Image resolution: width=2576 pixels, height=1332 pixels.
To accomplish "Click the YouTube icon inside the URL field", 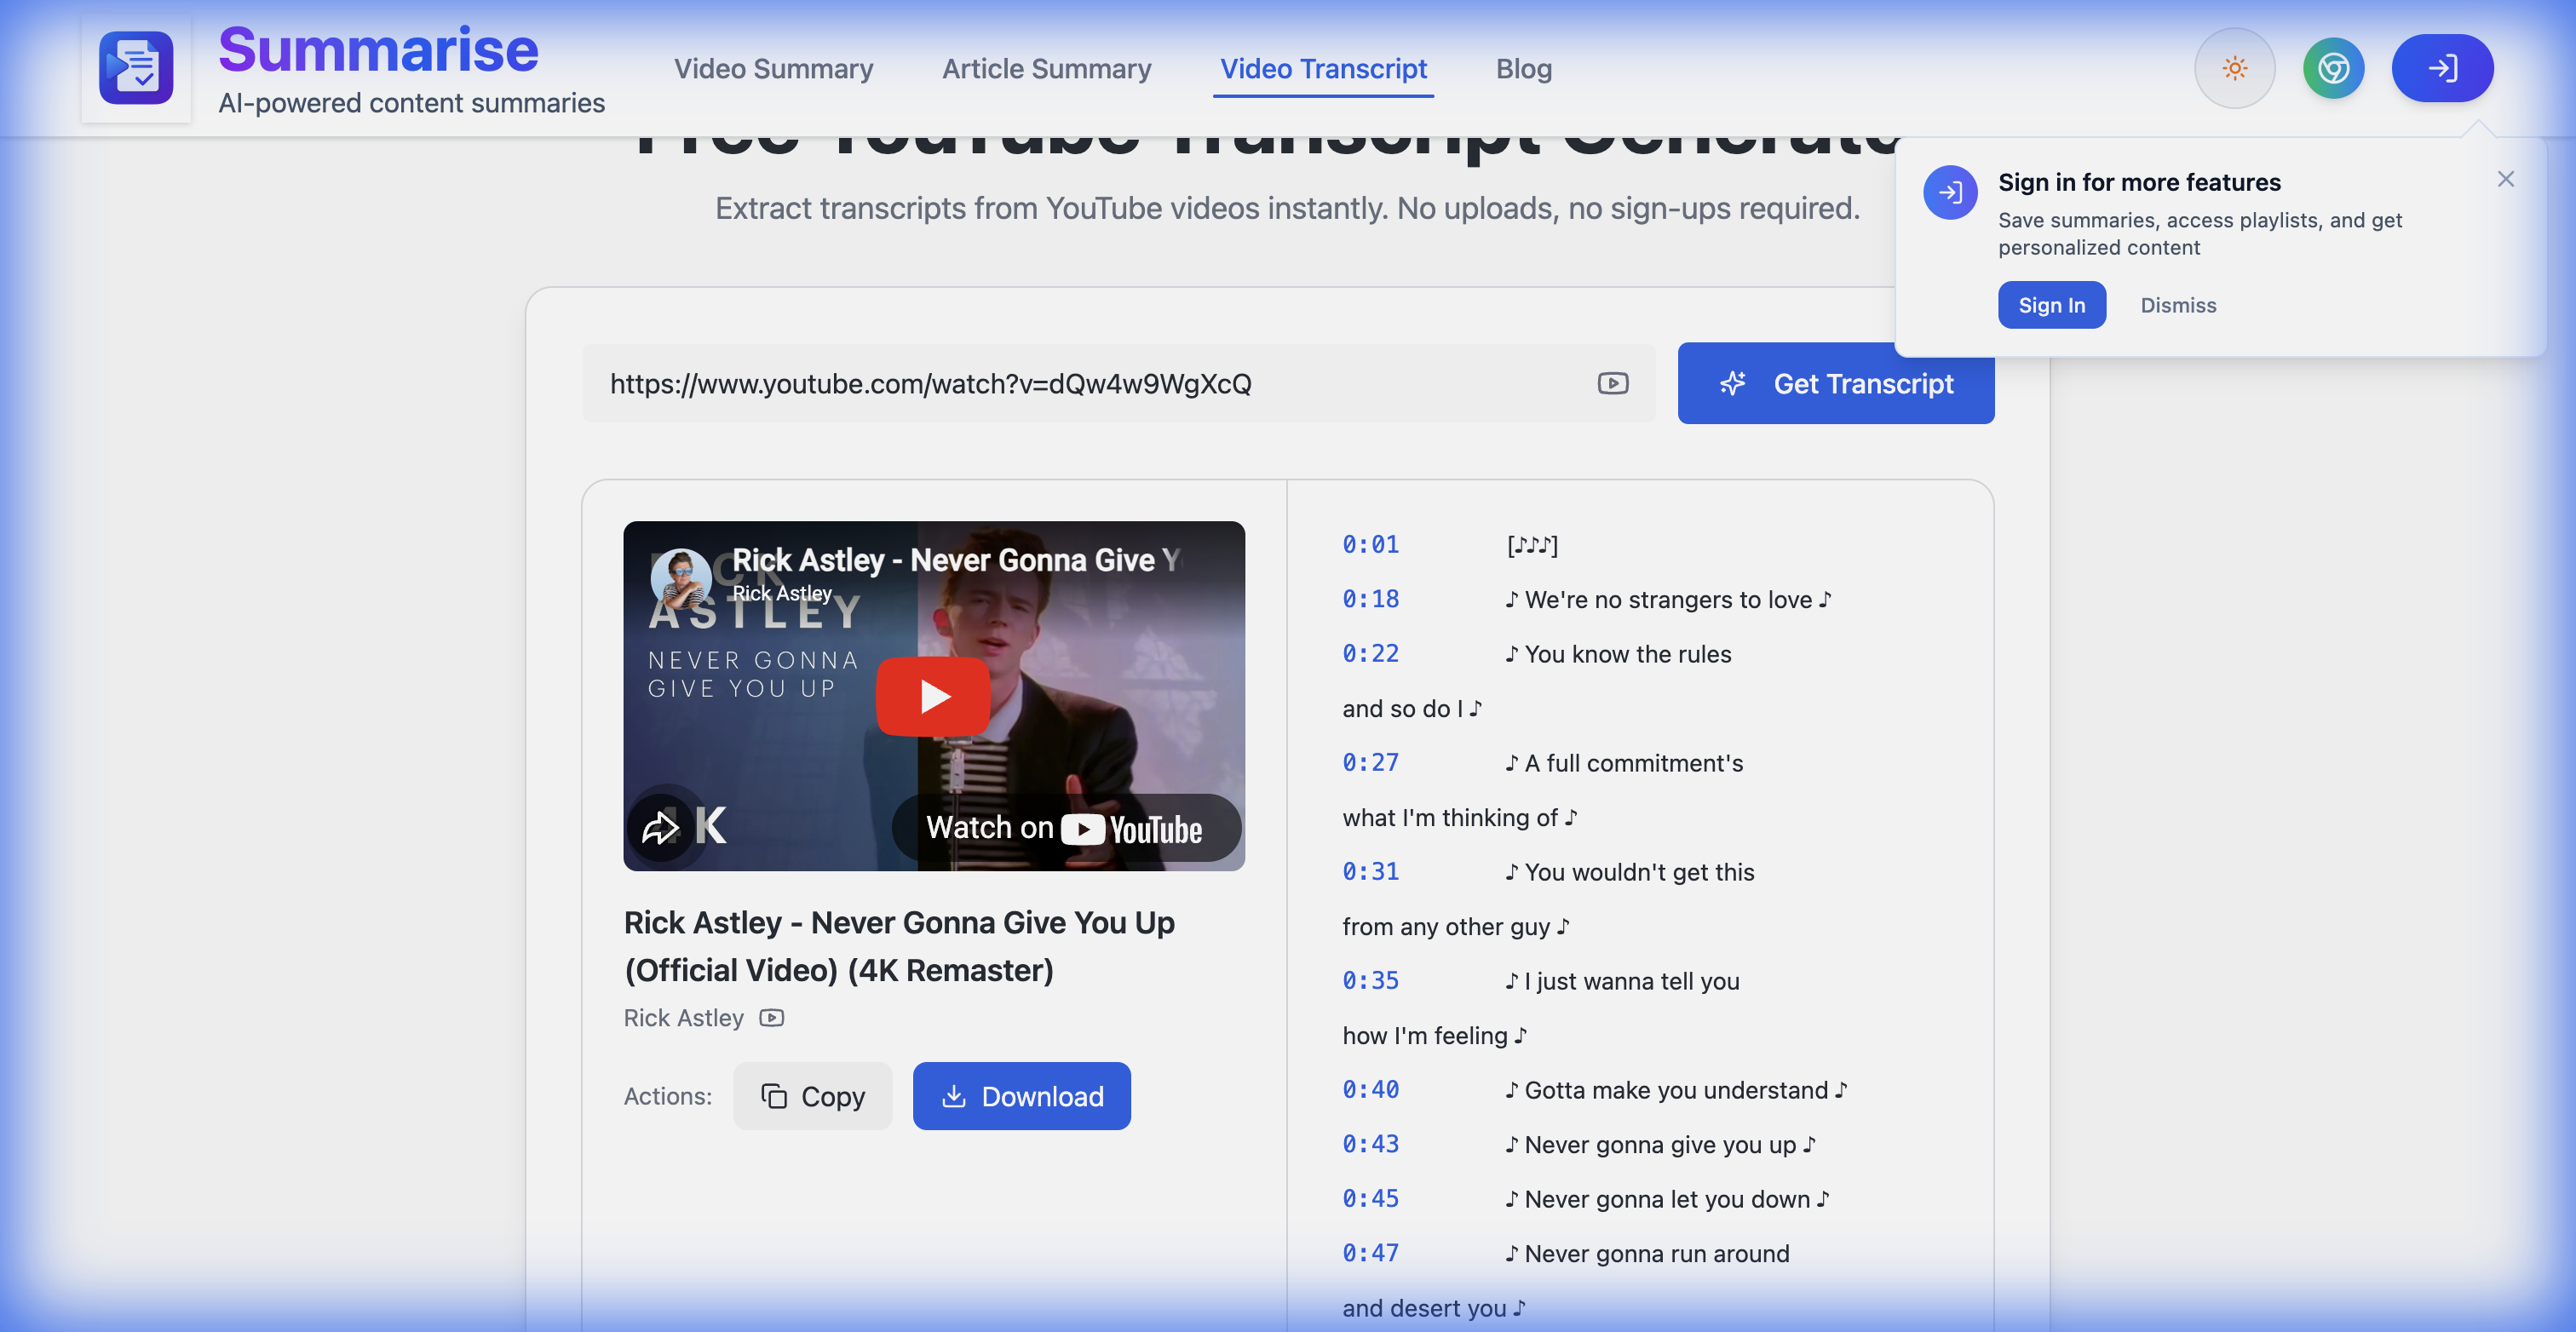I will (x=1613, y=383).
